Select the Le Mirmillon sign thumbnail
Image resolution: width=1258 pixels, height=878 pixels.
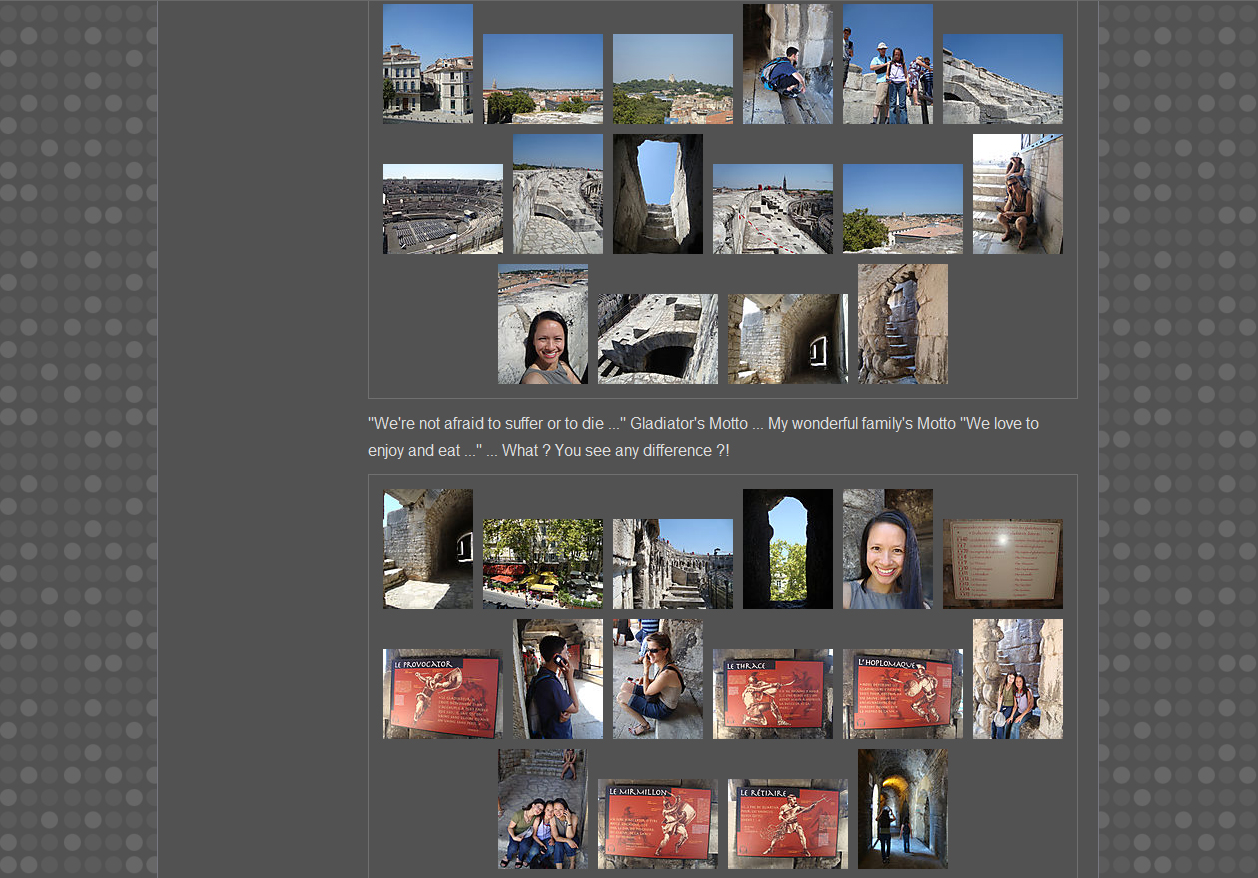(657, 823)
